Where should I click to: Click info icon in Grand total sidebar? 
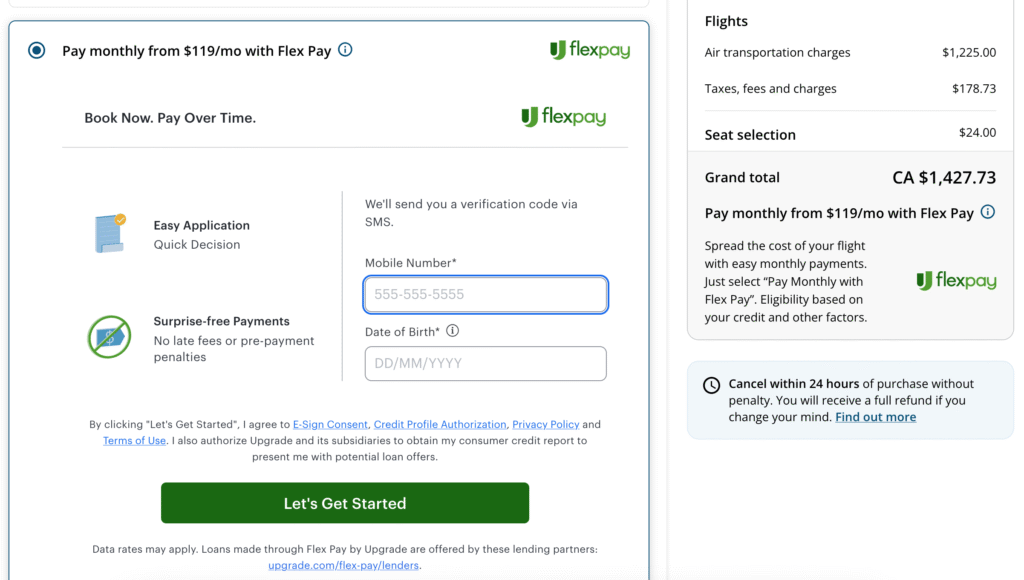pyautogui.click(x=988, y=212)
